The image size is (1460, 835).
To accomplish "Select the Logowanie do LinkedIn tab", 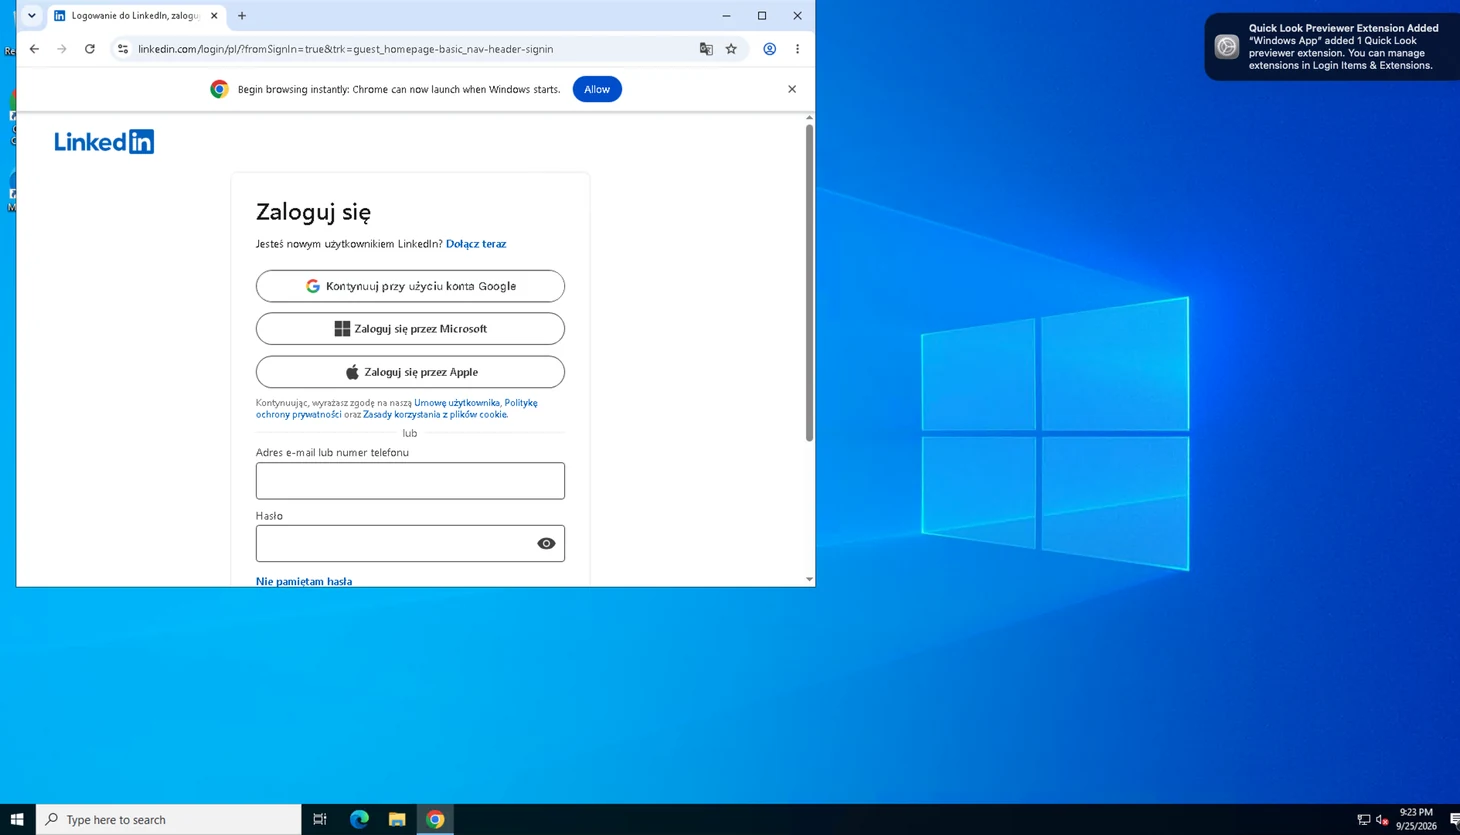I will (x=137, y=16).
